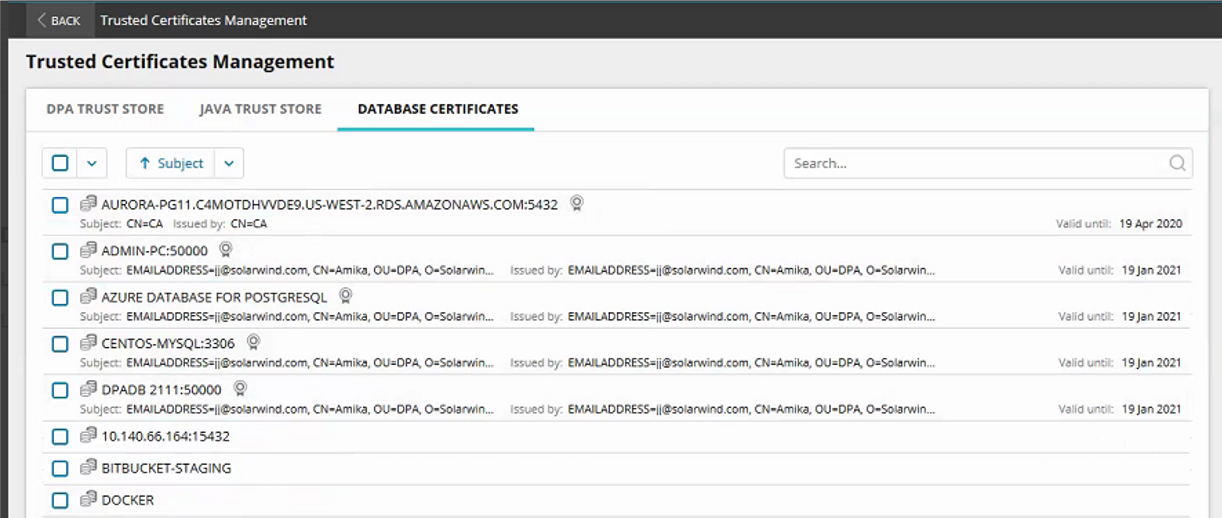Image resolution: width=1222 pixels, height=518 pixels.
Task: Click the certificate badge after AZURE DATABASE FOR POSTGRESQL
Action: coord(346,296)
